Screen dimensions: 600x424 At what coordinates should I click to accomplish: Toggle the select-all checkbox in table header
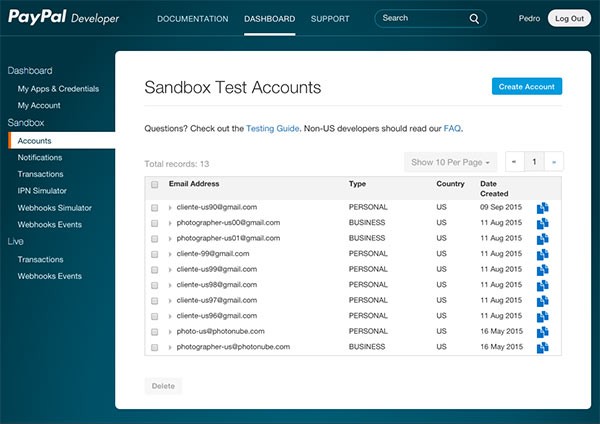pos(155,184)
